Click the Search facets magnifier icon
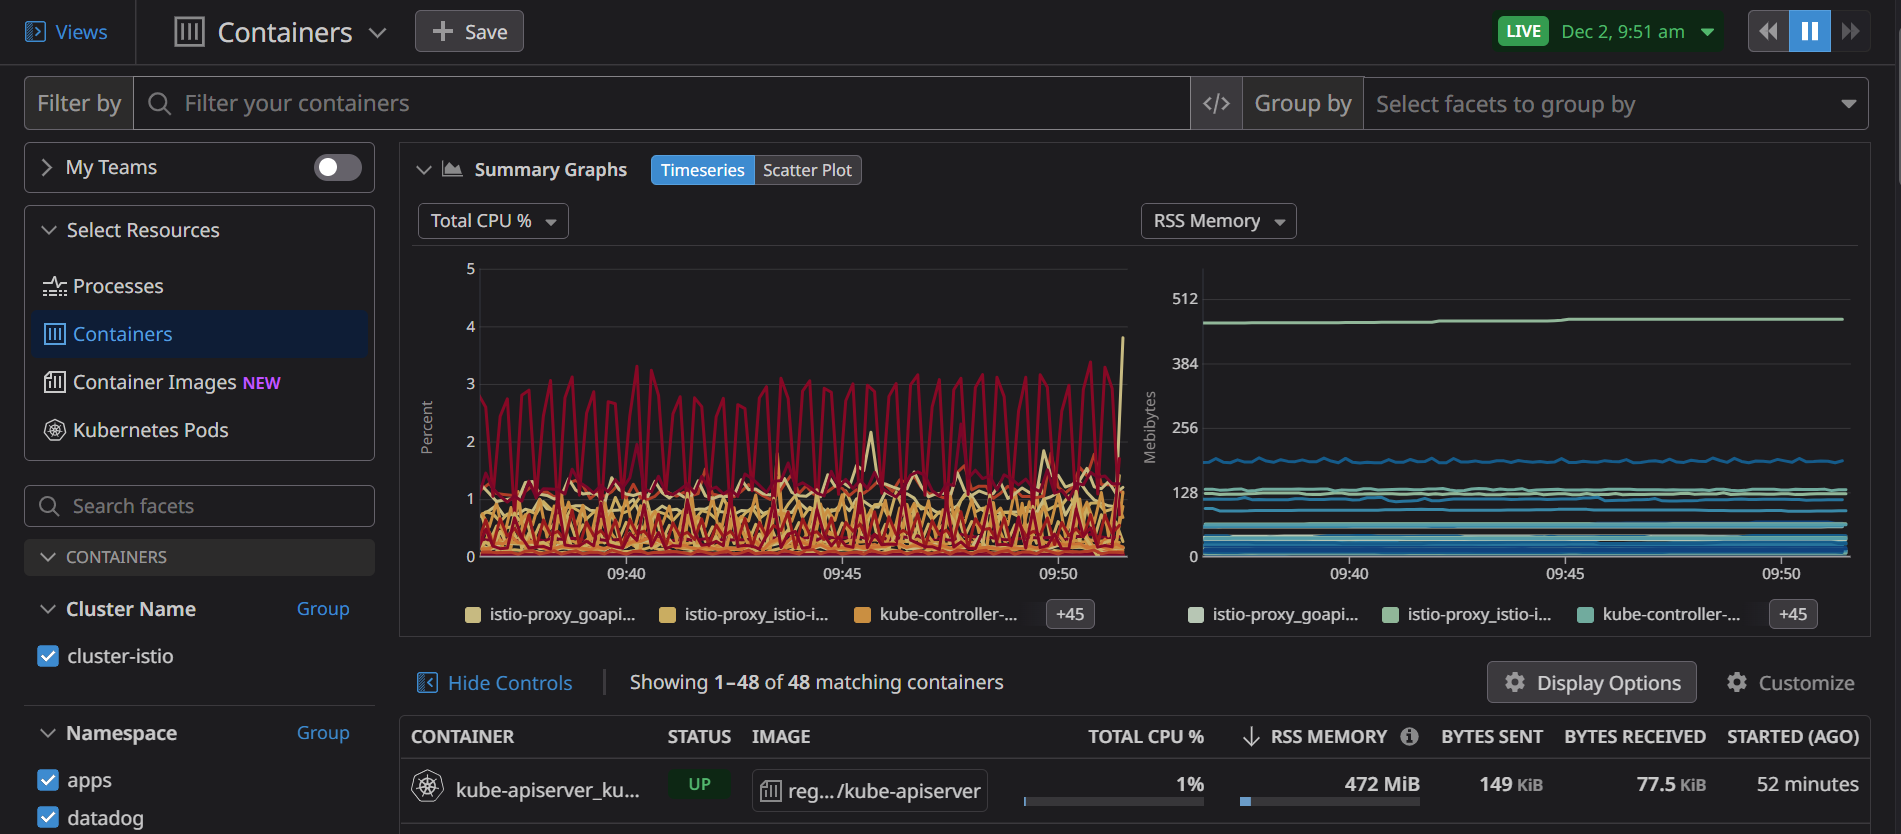Image resolution: width=1901 pixels, height=834 pixels. click(49, 506)
